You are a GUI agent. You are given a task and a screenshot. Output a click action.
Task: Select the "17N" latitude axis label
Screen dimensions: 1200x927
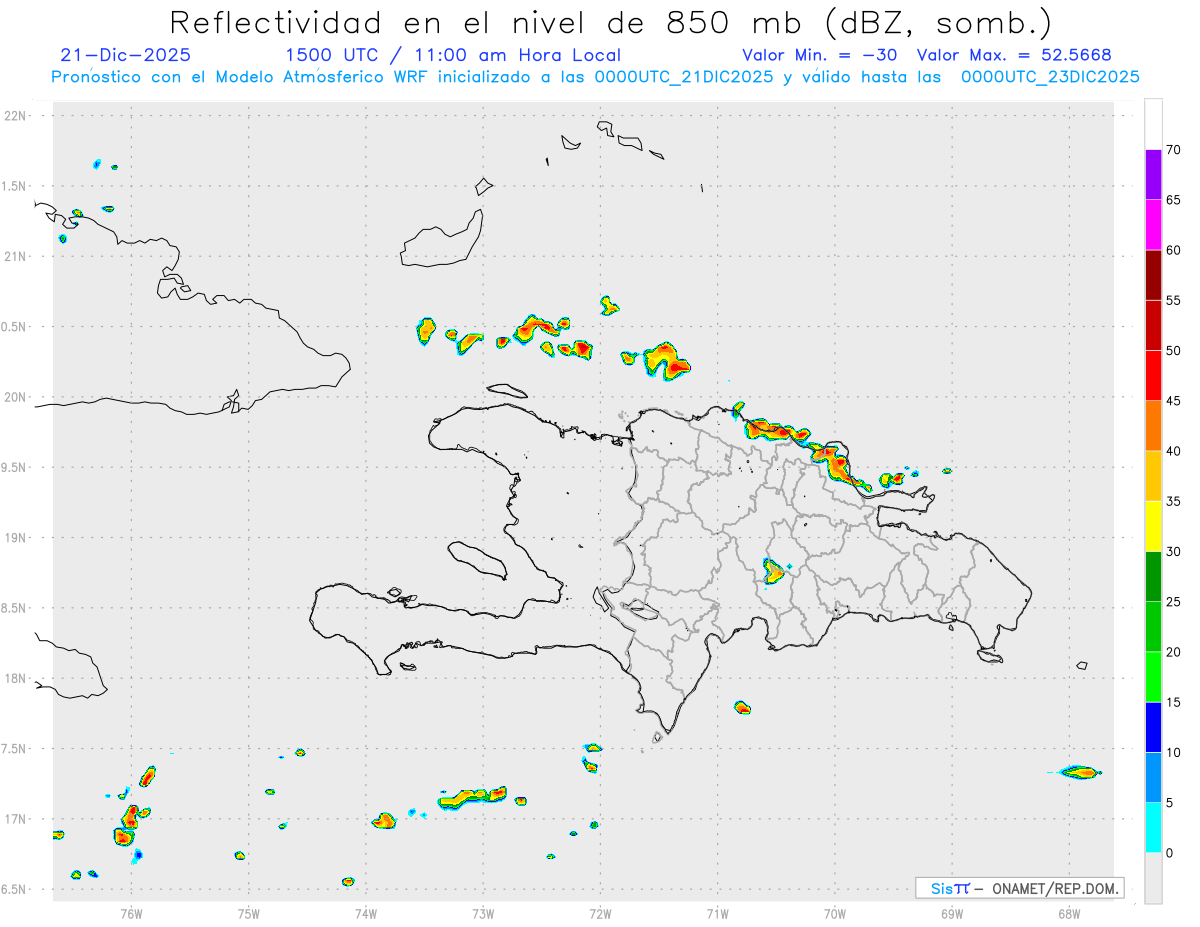(x=17, y=819)
